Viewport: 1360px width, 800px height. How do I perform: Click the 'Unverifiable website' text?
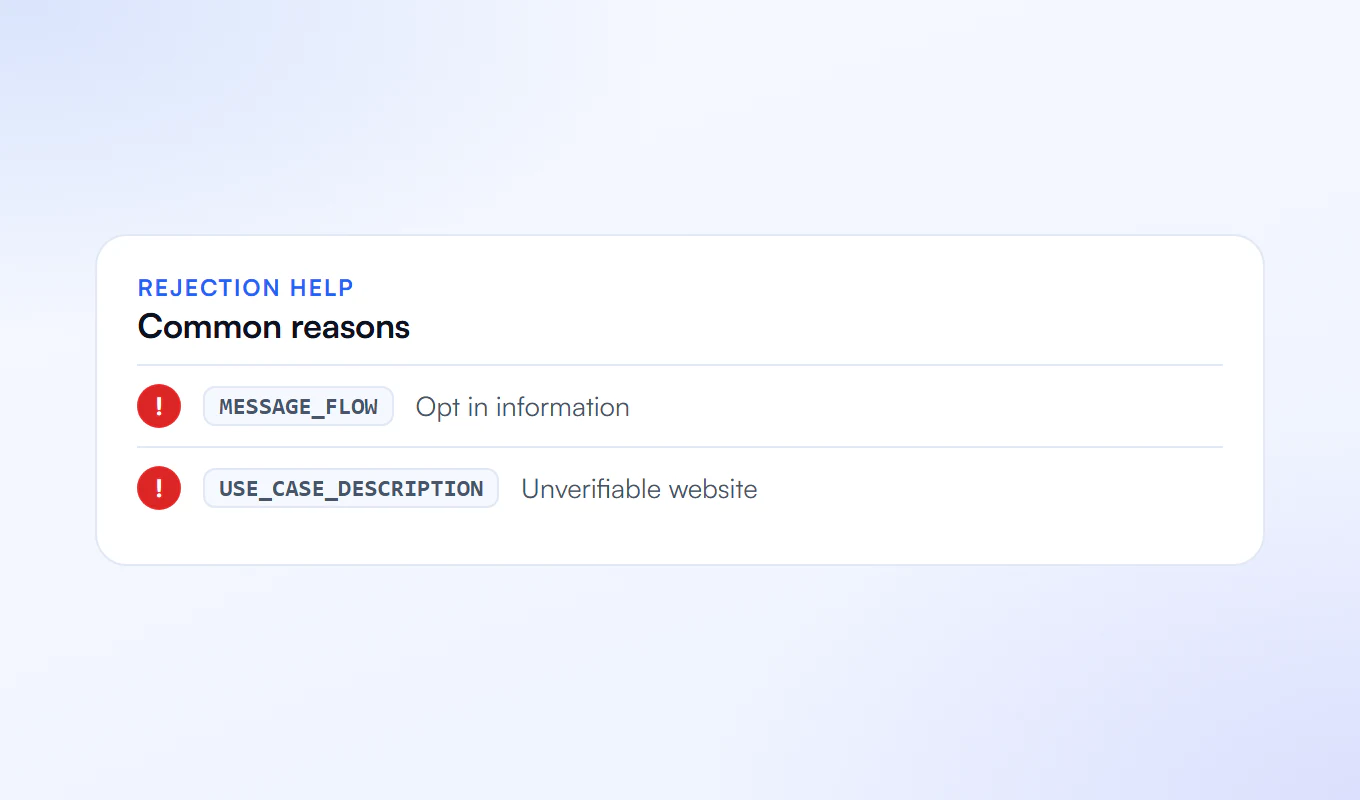click(639, 489)
